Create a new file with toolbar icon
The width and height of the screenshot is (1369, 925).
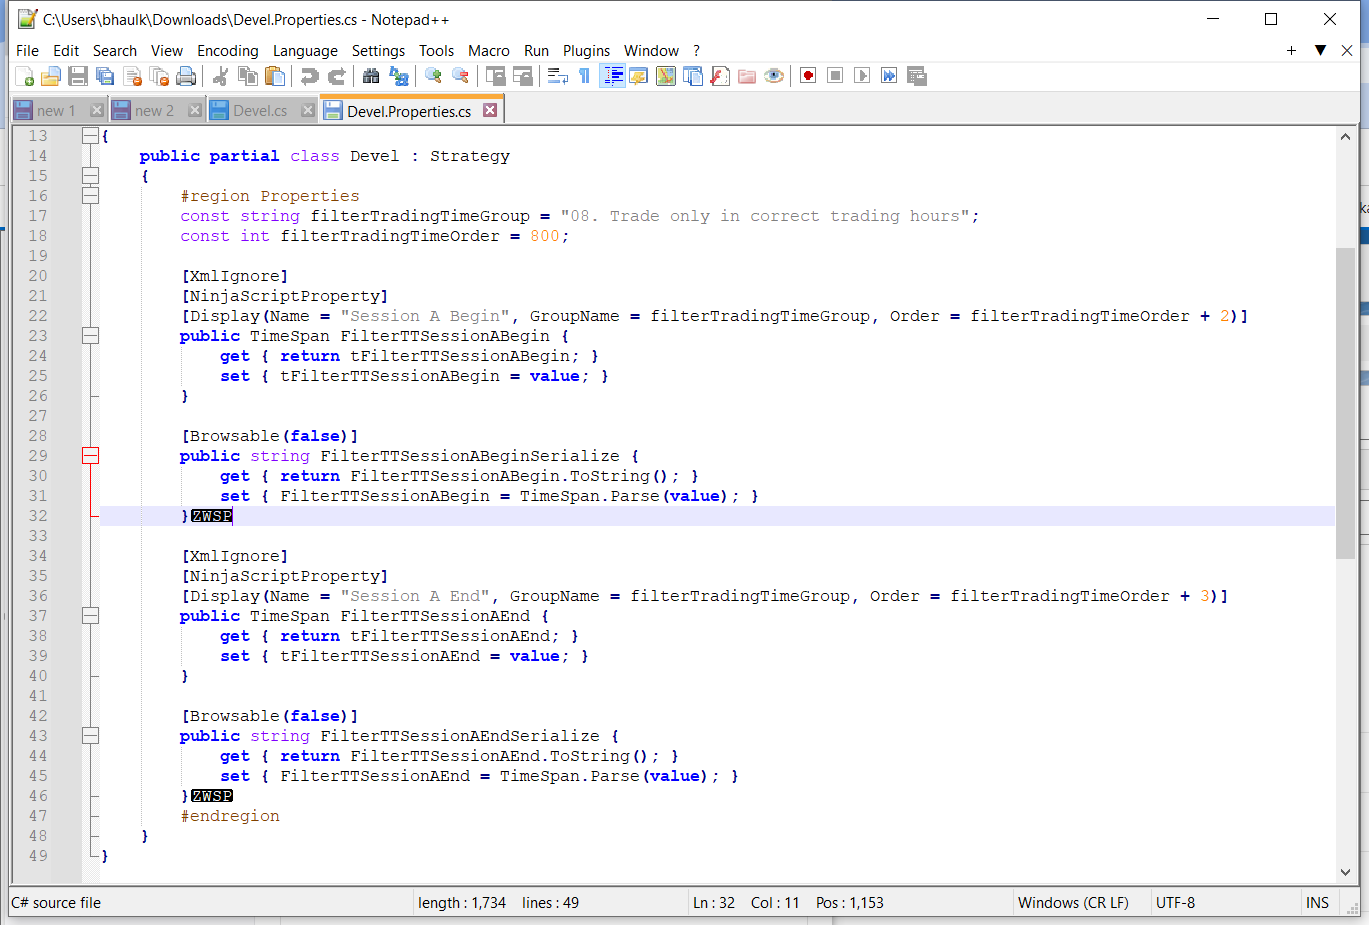click(x=25, y=76)
